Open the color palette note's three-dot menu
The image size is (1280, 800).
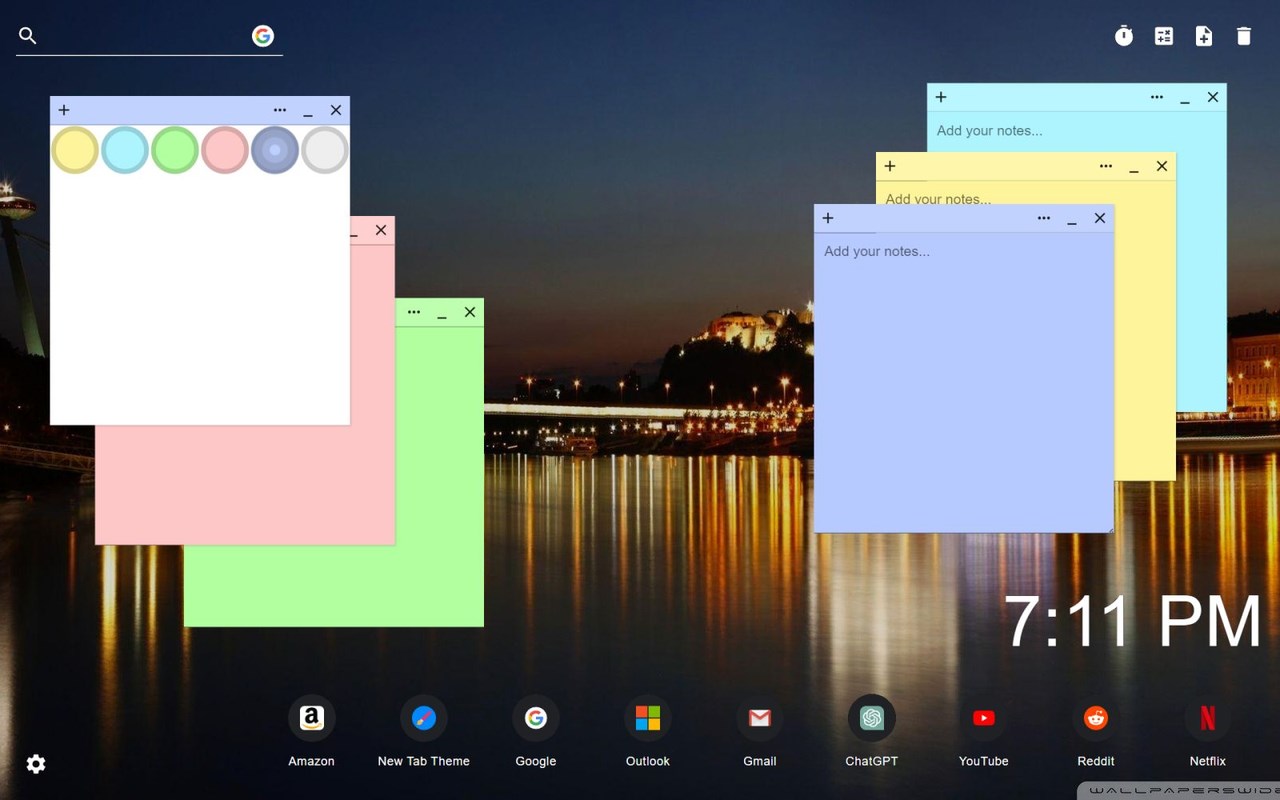pos(280,110)
